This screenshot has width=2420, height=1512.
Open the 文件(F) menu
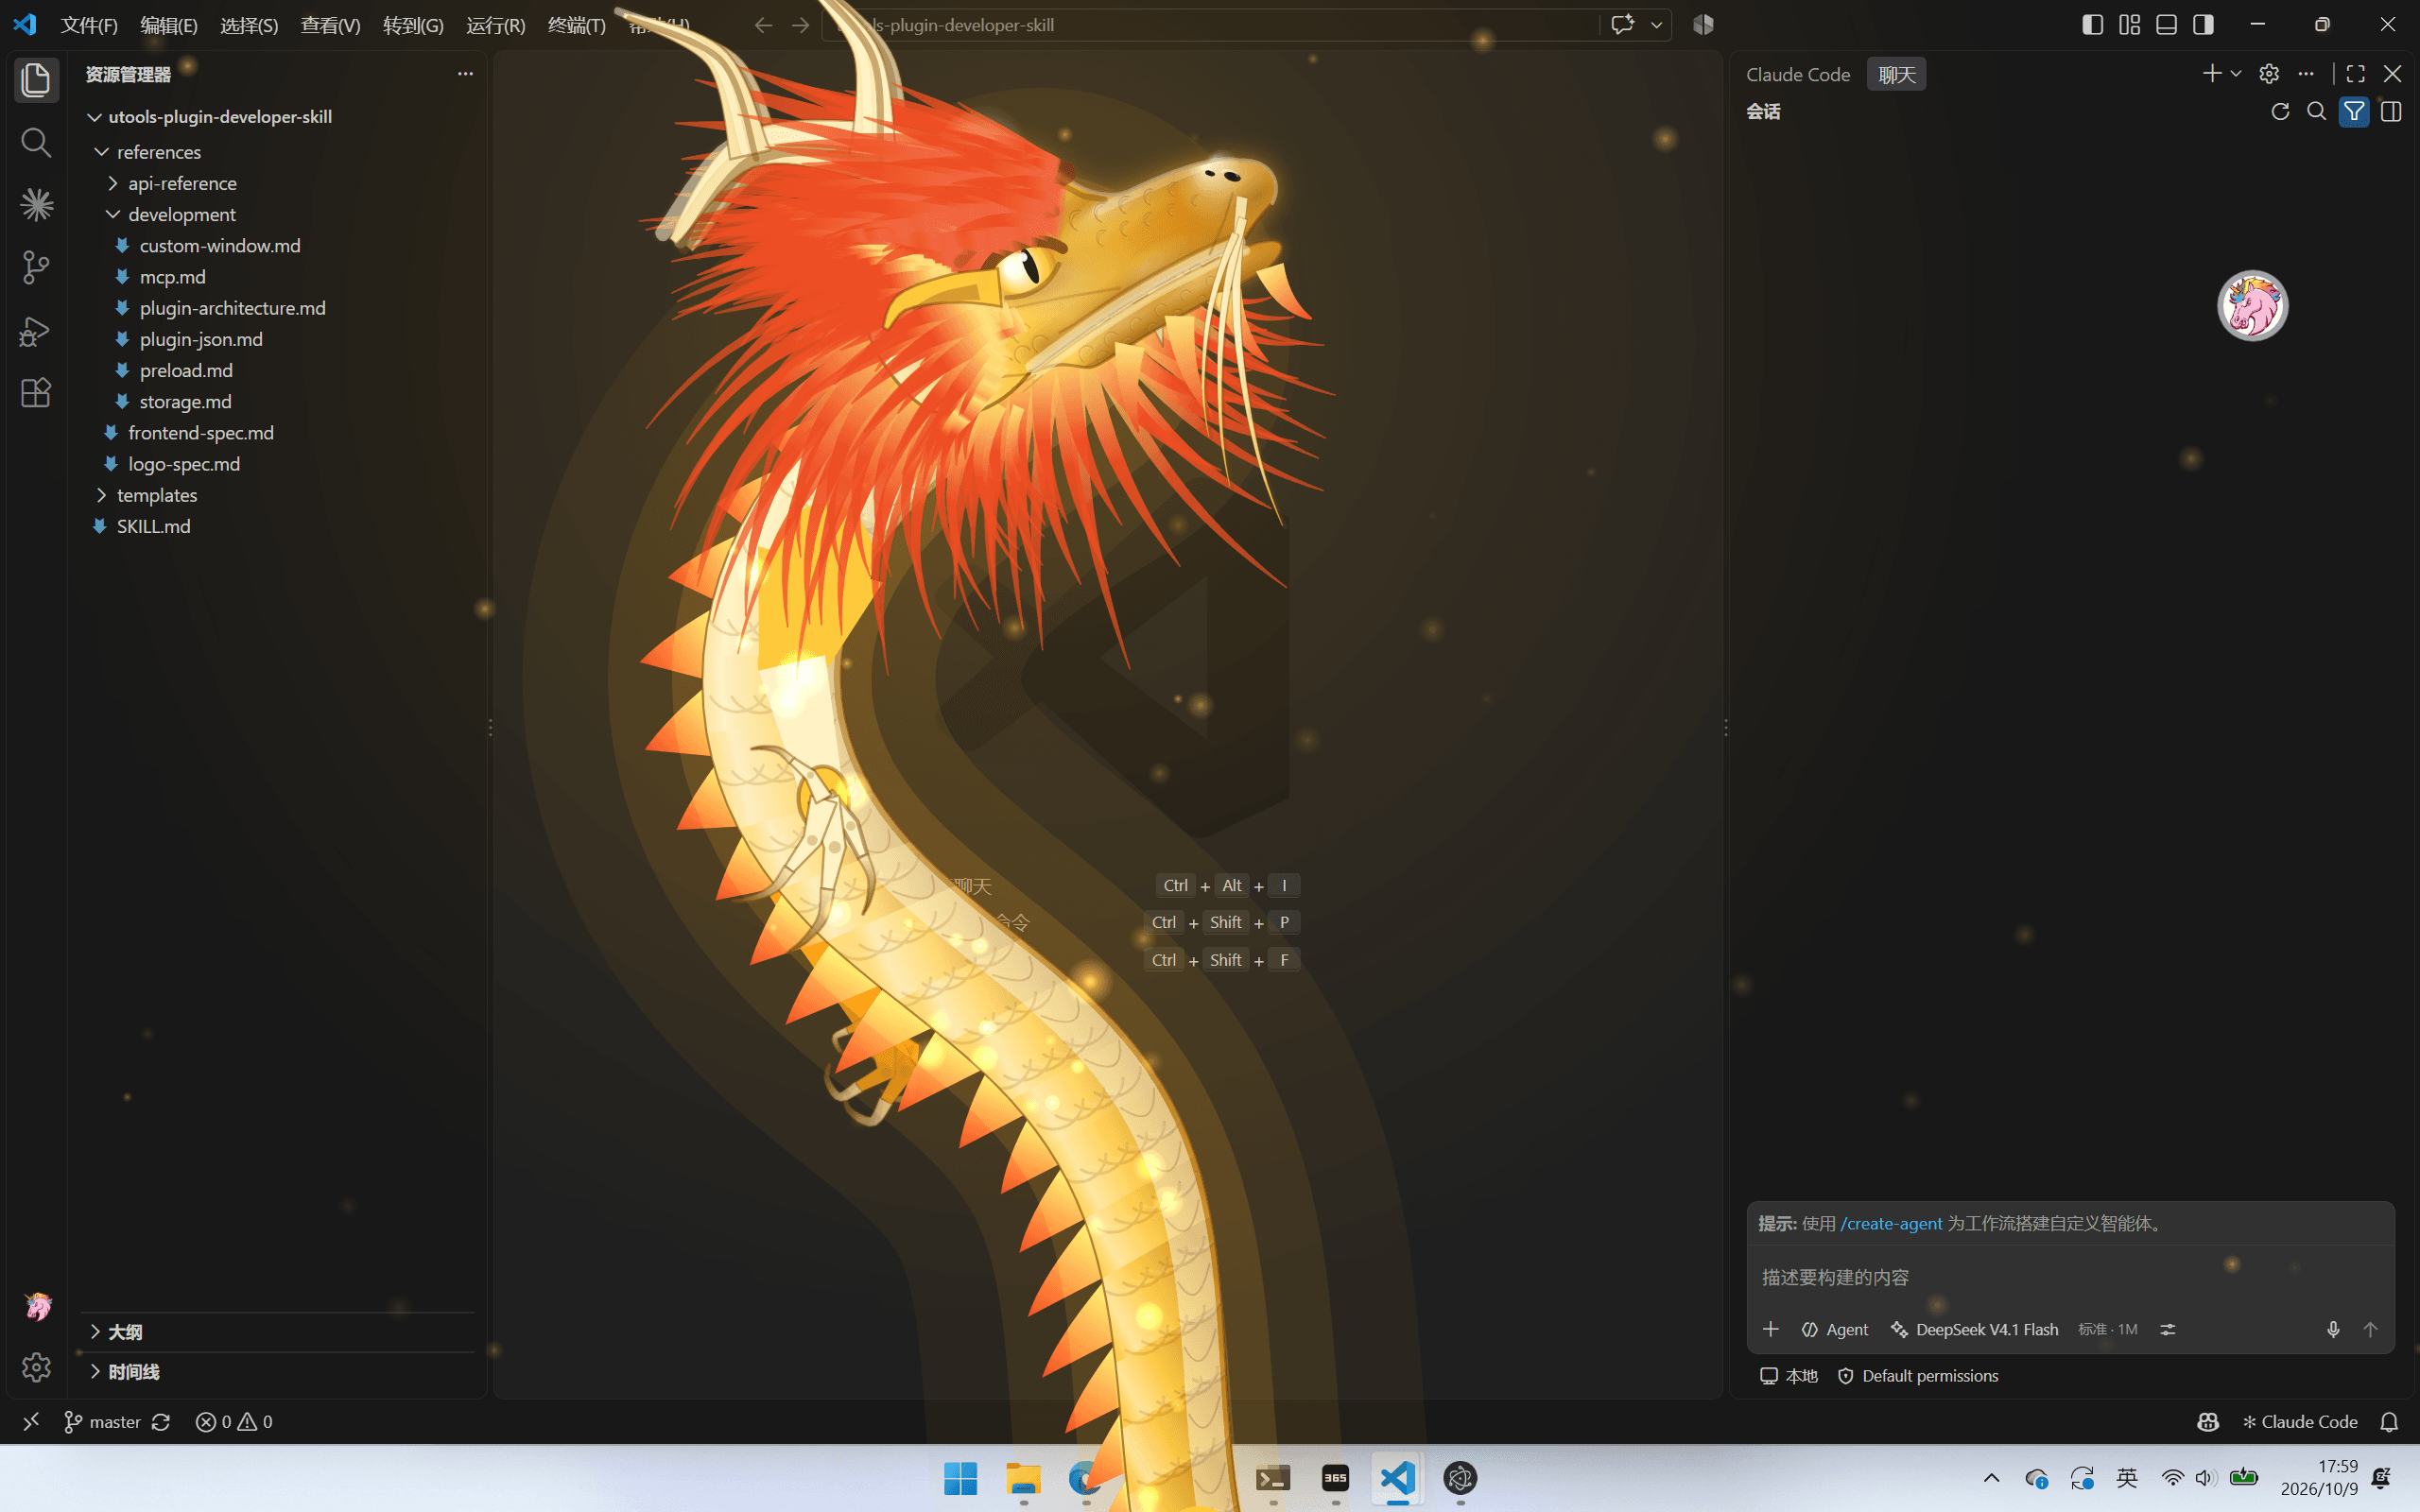89,25
